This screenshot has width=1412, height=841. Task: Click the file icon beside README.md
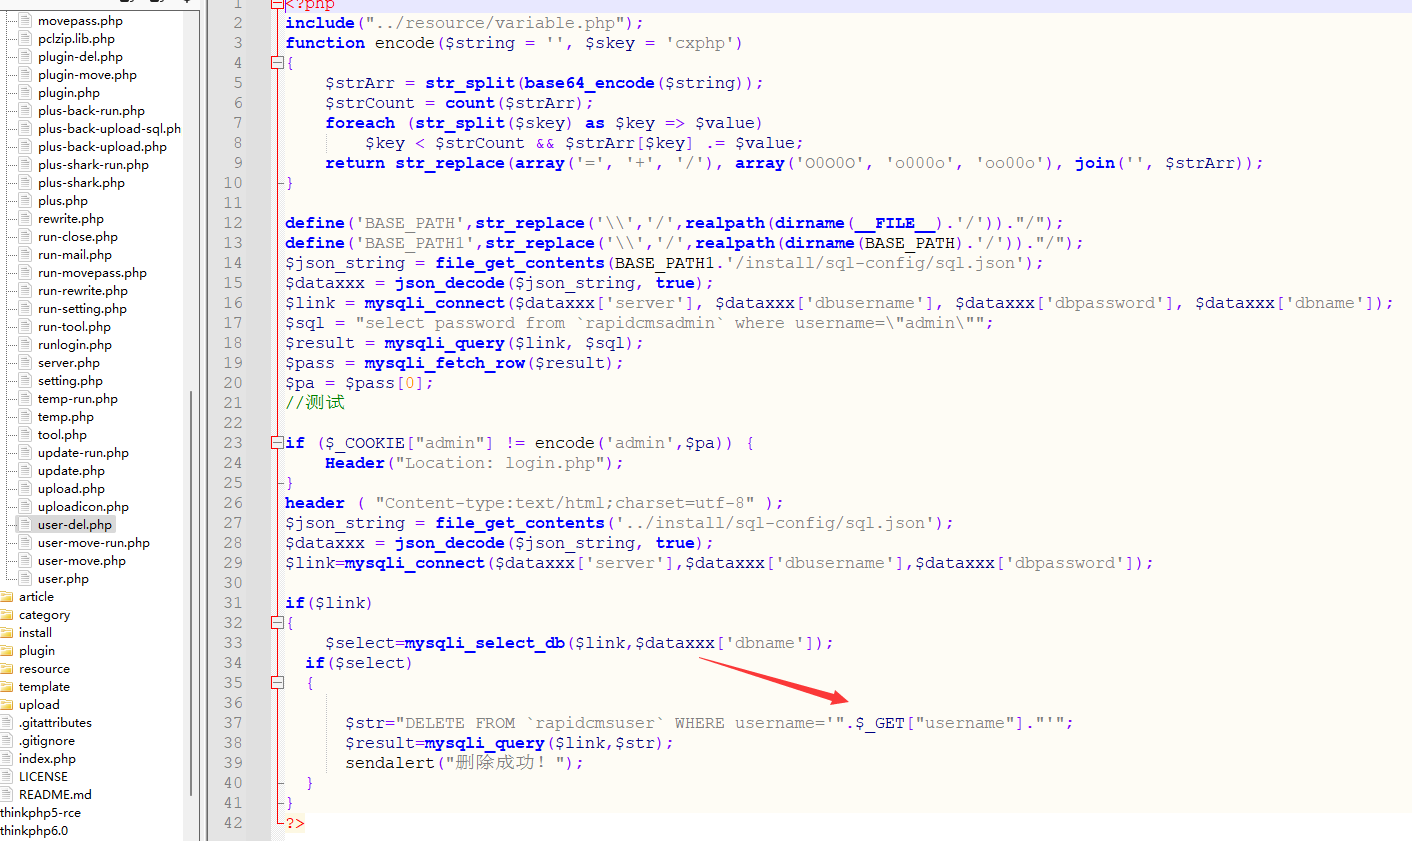point(7,795)
